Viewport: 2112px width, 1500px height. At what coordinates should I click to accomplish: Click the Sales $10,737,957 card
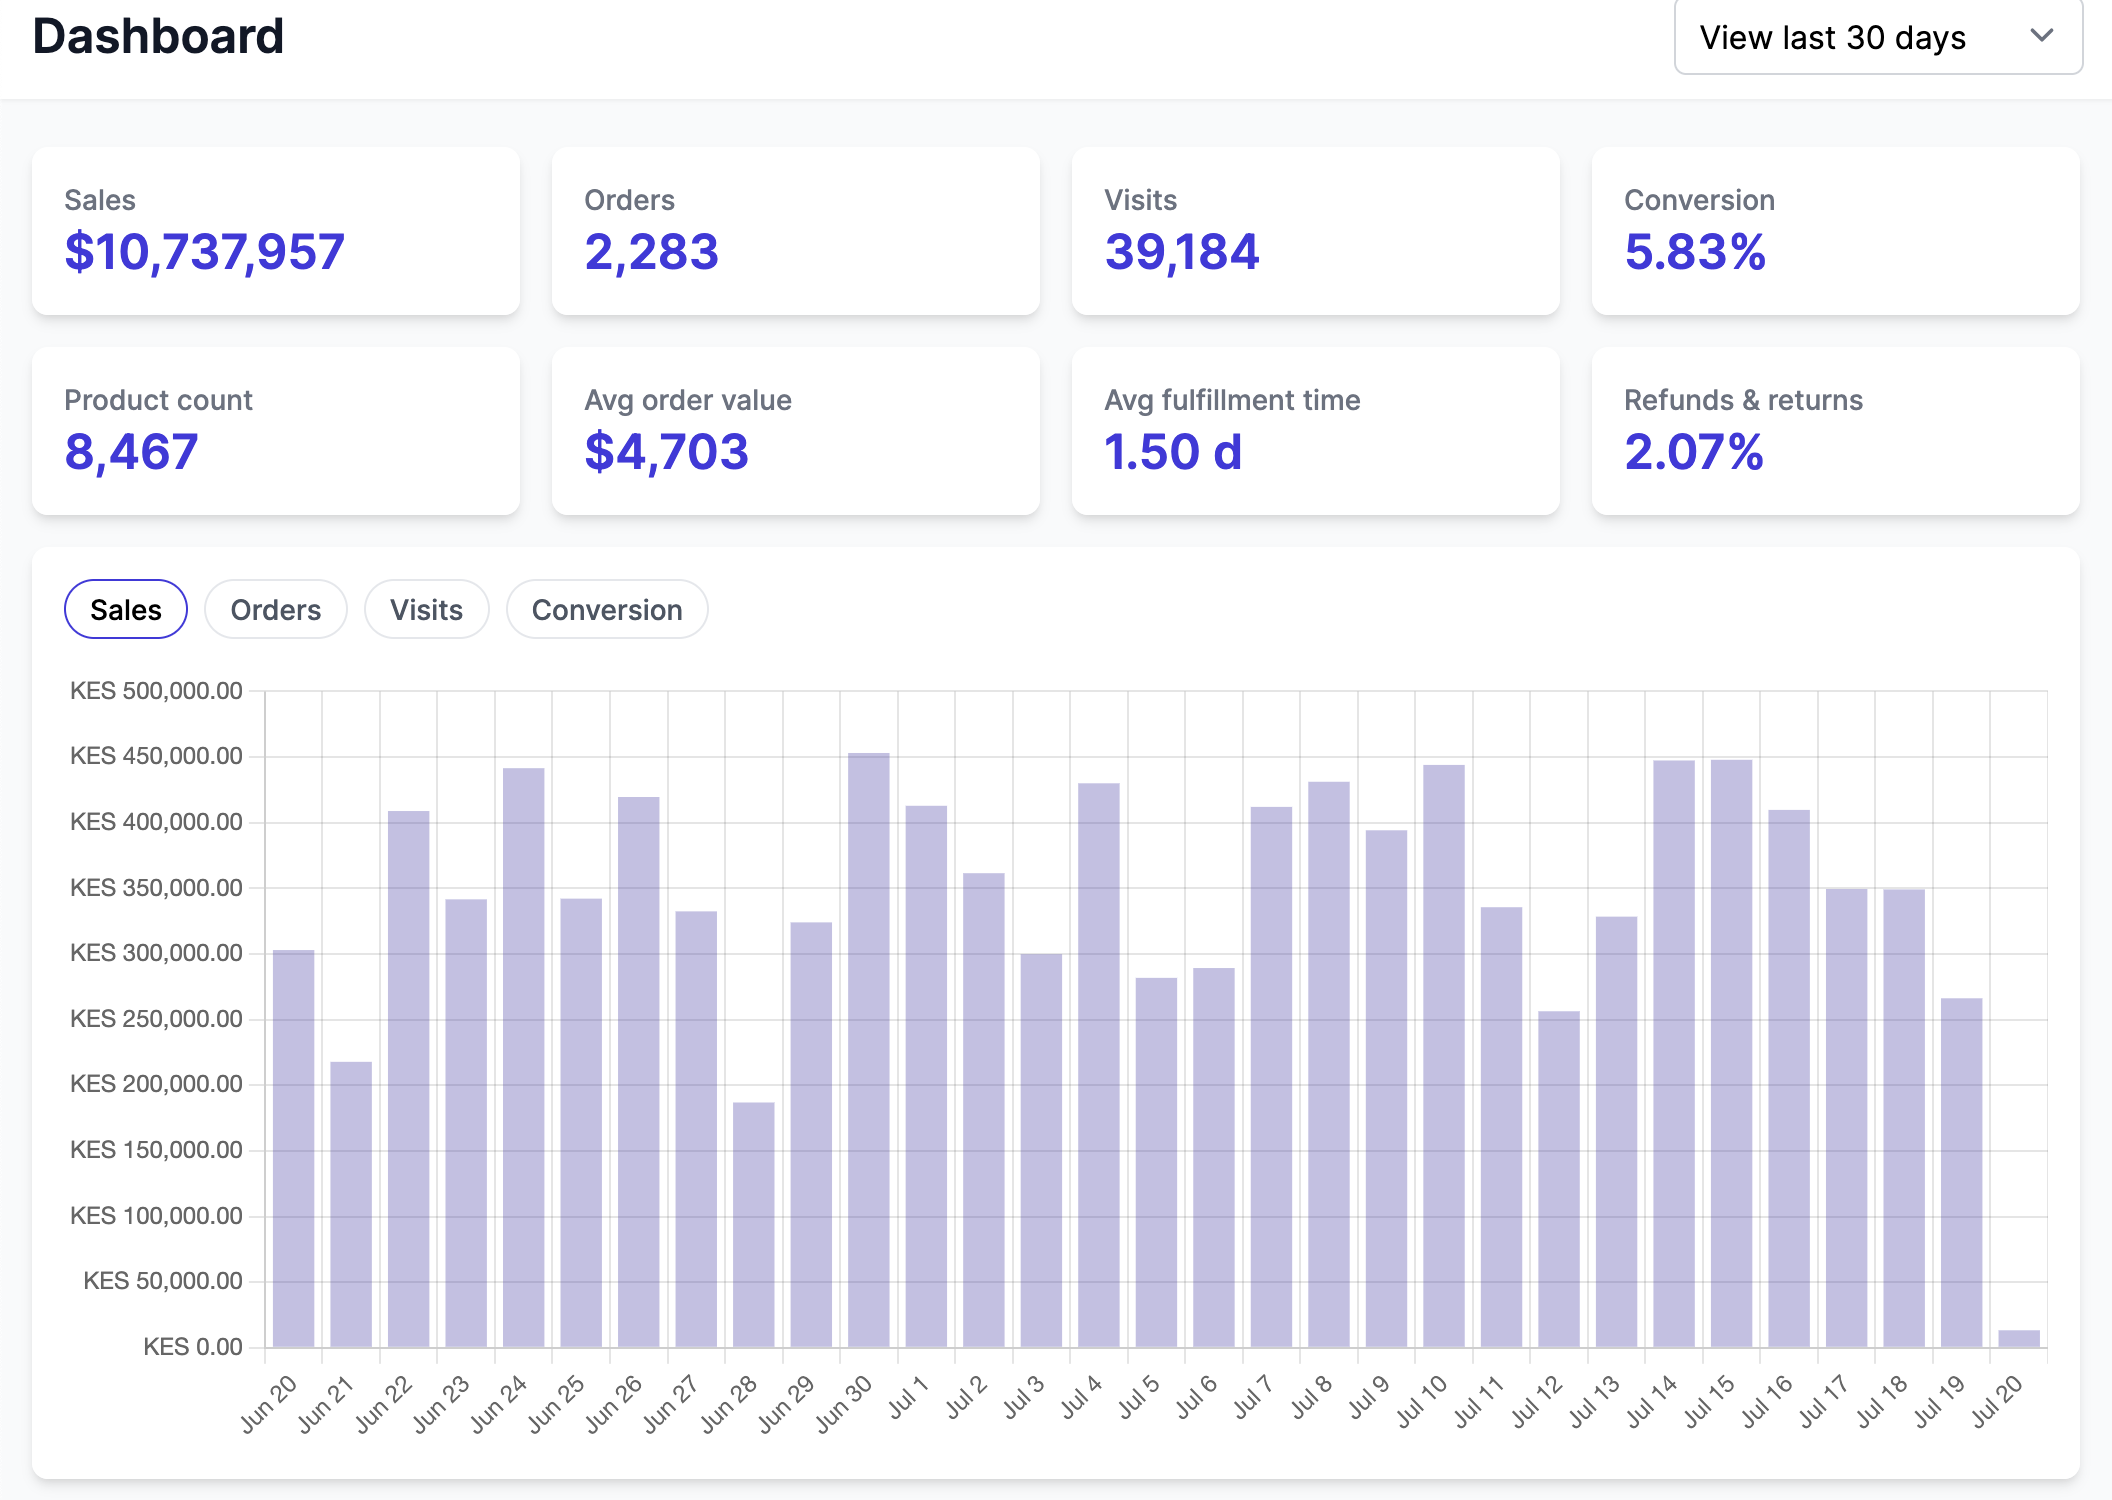click(x=276, y=231)
